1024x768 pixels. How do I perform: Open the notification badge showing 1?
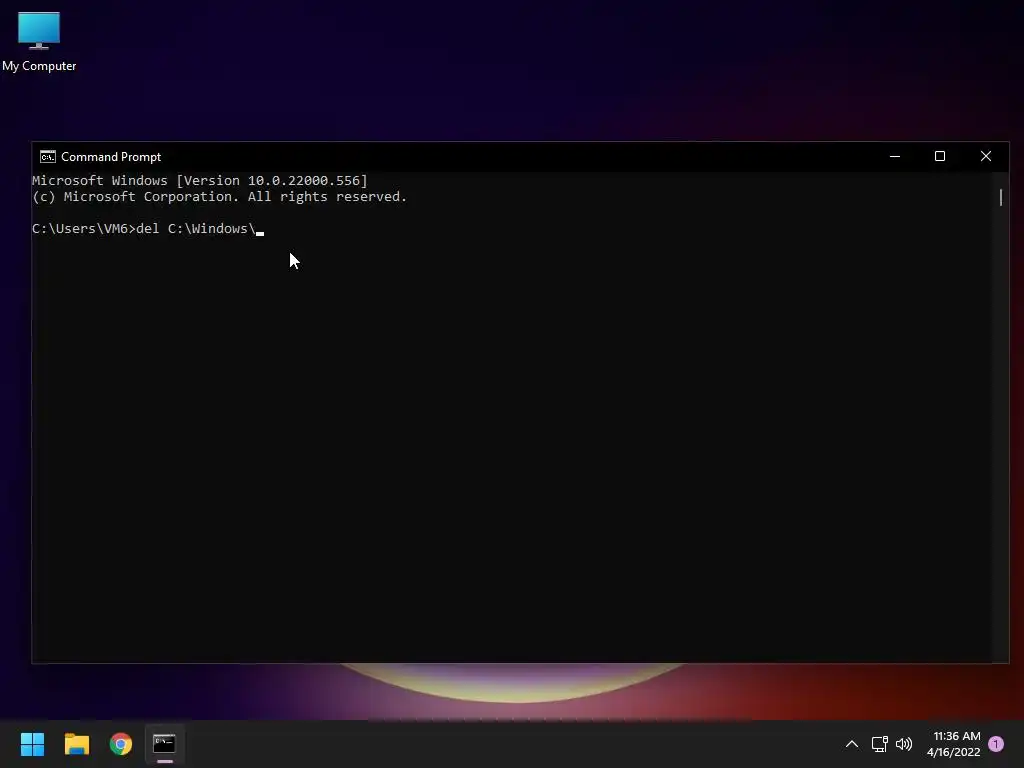click(x=996, y=744)
